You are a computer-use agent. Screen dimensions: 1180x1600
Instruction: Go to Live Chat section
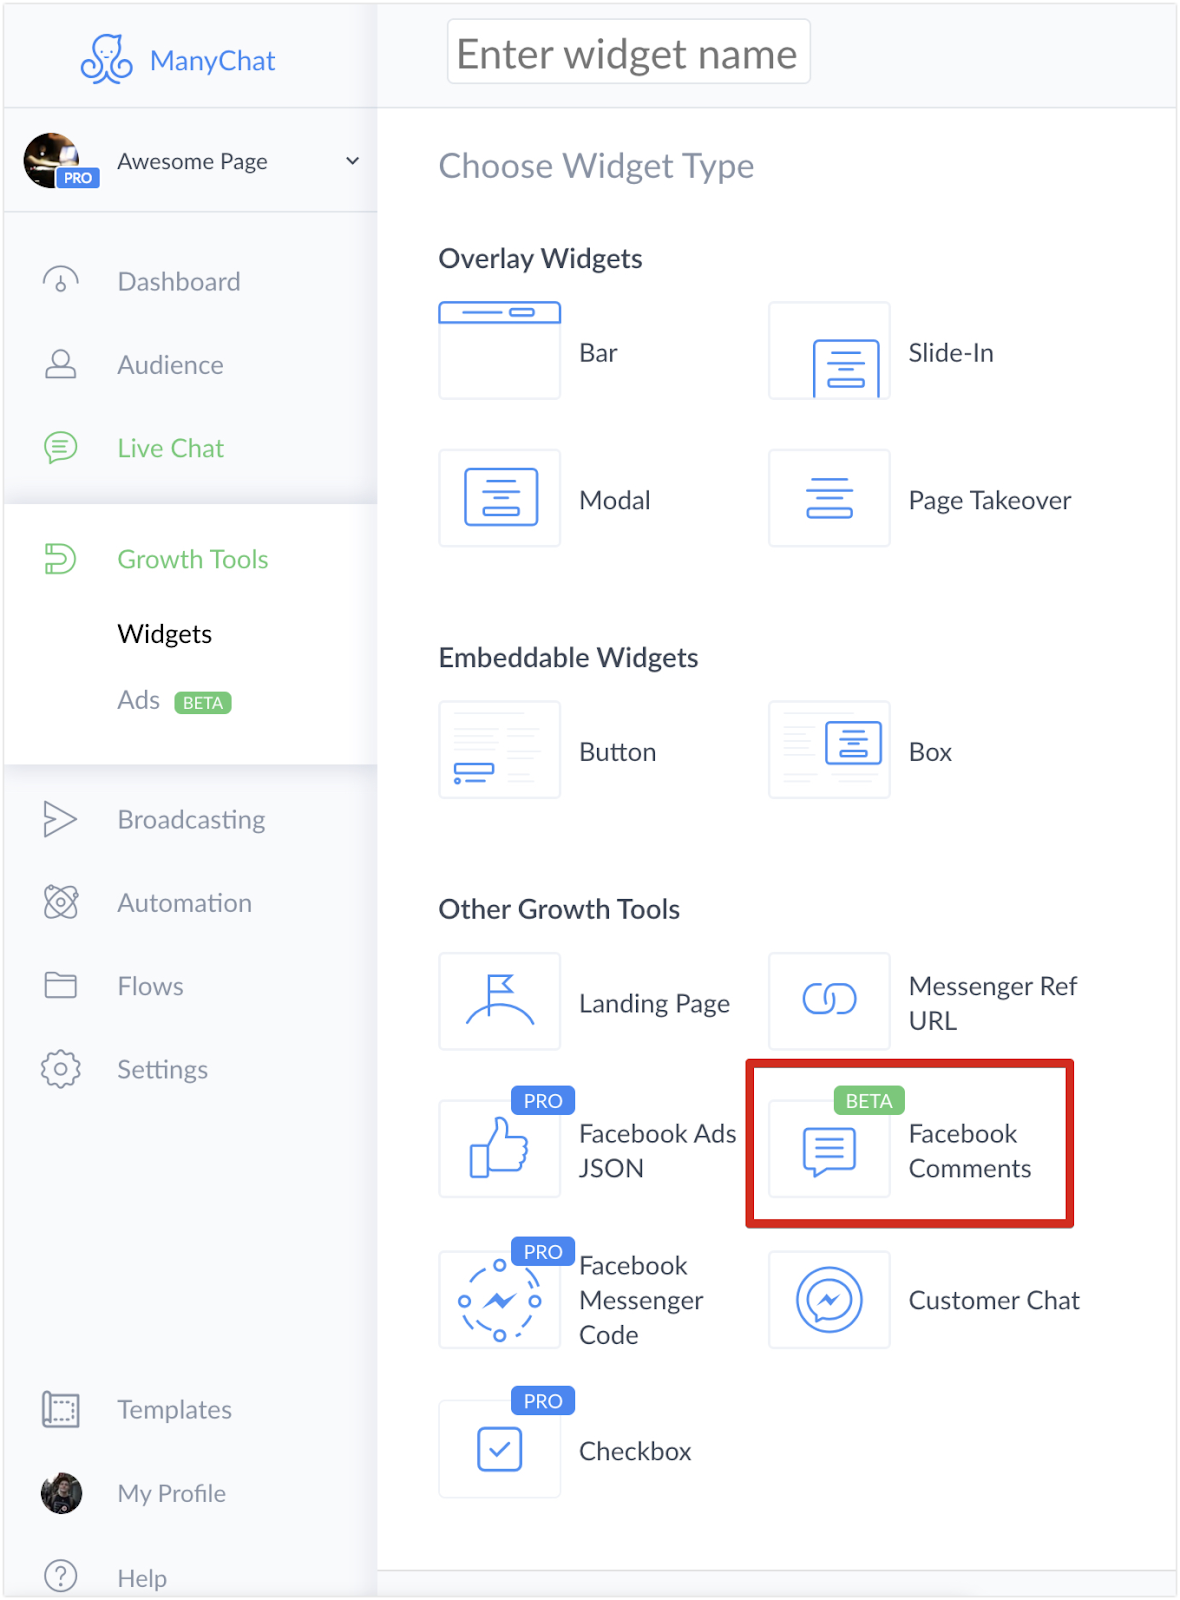click(171, 447)
